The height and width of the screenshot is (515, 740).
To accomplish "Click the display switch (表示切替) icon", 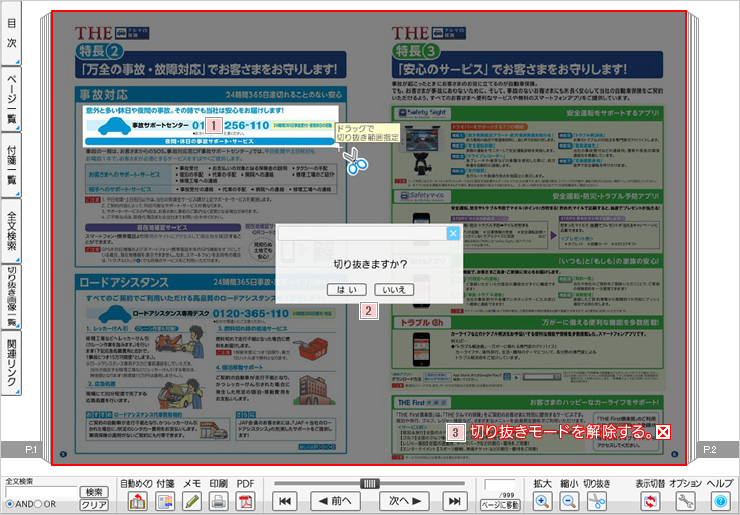I will coord(651,501).
